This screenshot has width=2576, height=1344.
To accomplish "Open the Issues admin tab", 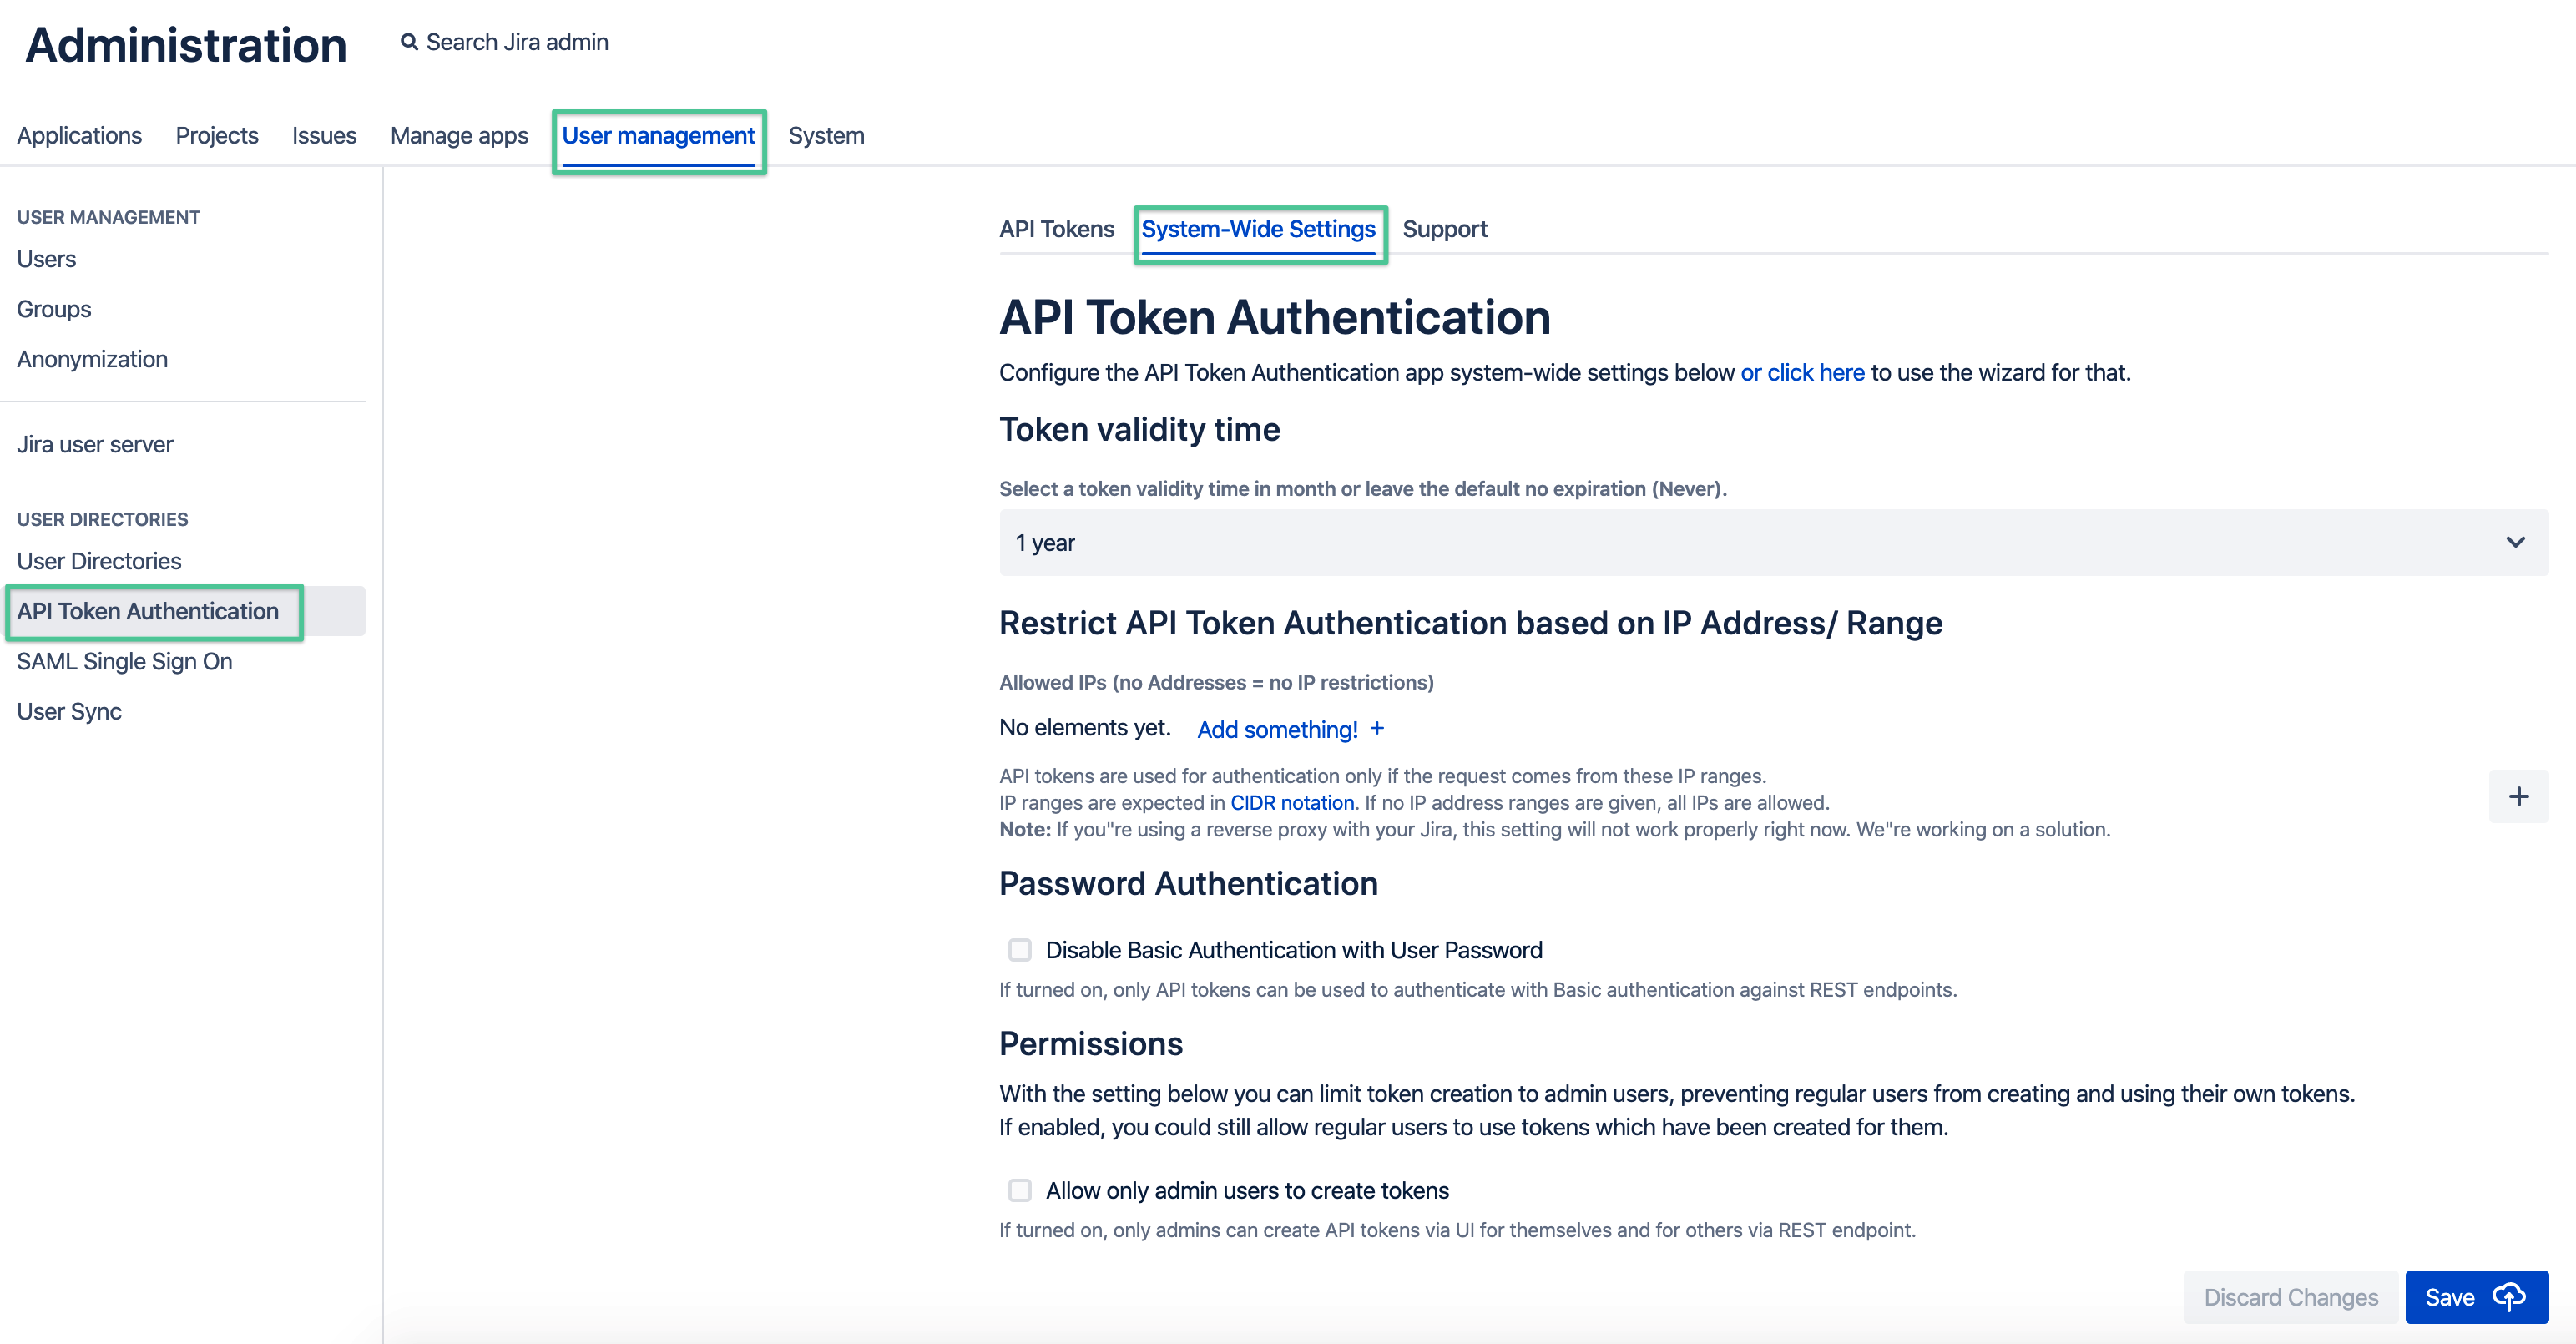I will (324, 135).
